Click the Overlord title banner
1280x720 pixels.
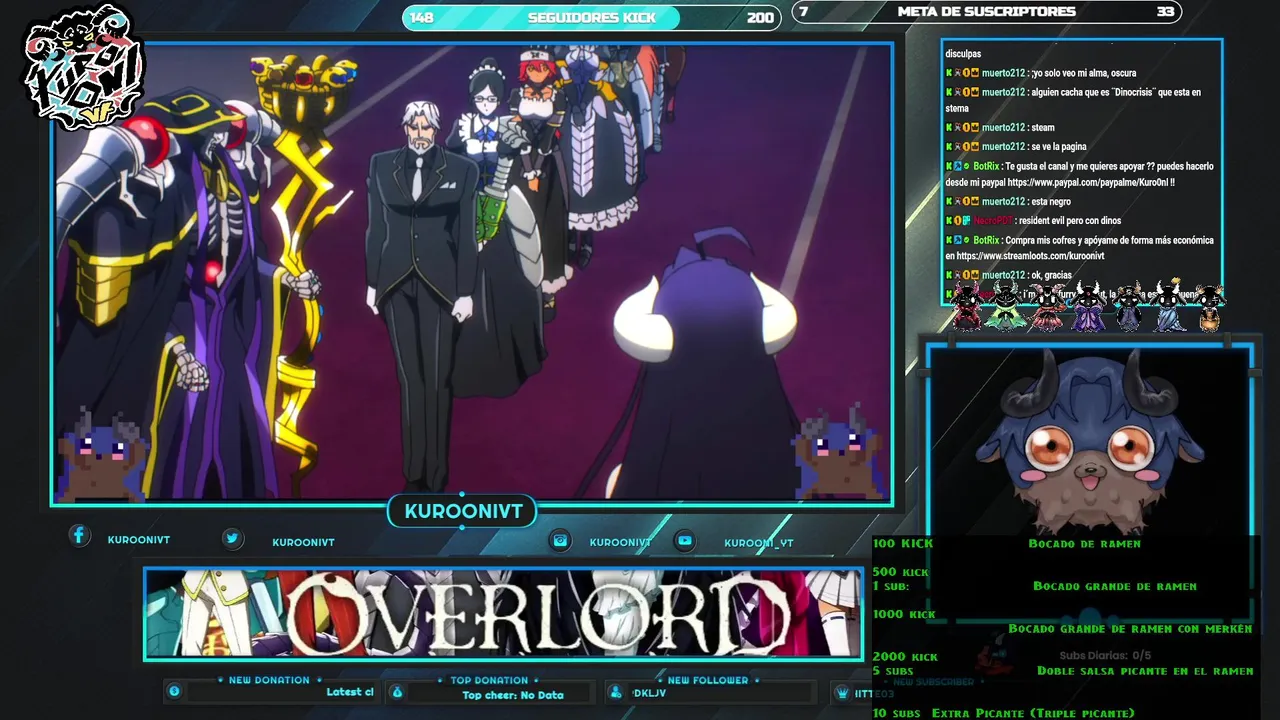pos(503,614)
